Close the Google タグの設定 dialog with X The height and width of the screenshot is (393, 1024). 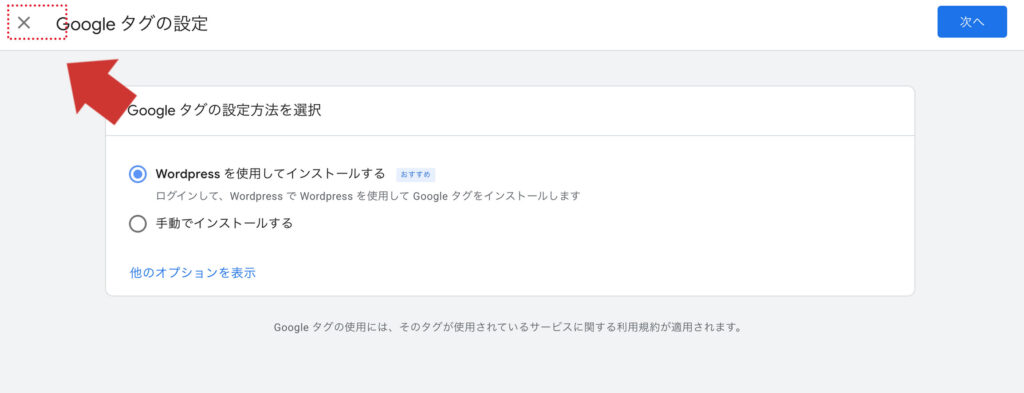[x=24, y=23]
